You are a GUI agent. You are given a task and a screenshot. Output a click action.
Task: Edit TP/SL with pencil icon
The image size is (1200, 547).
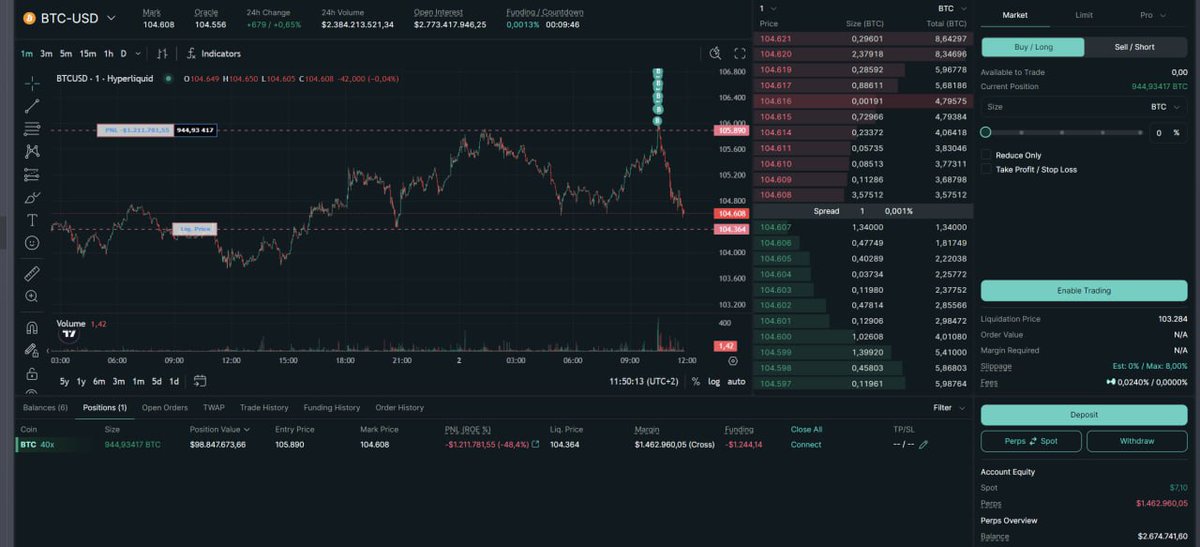tap(923, 444)
